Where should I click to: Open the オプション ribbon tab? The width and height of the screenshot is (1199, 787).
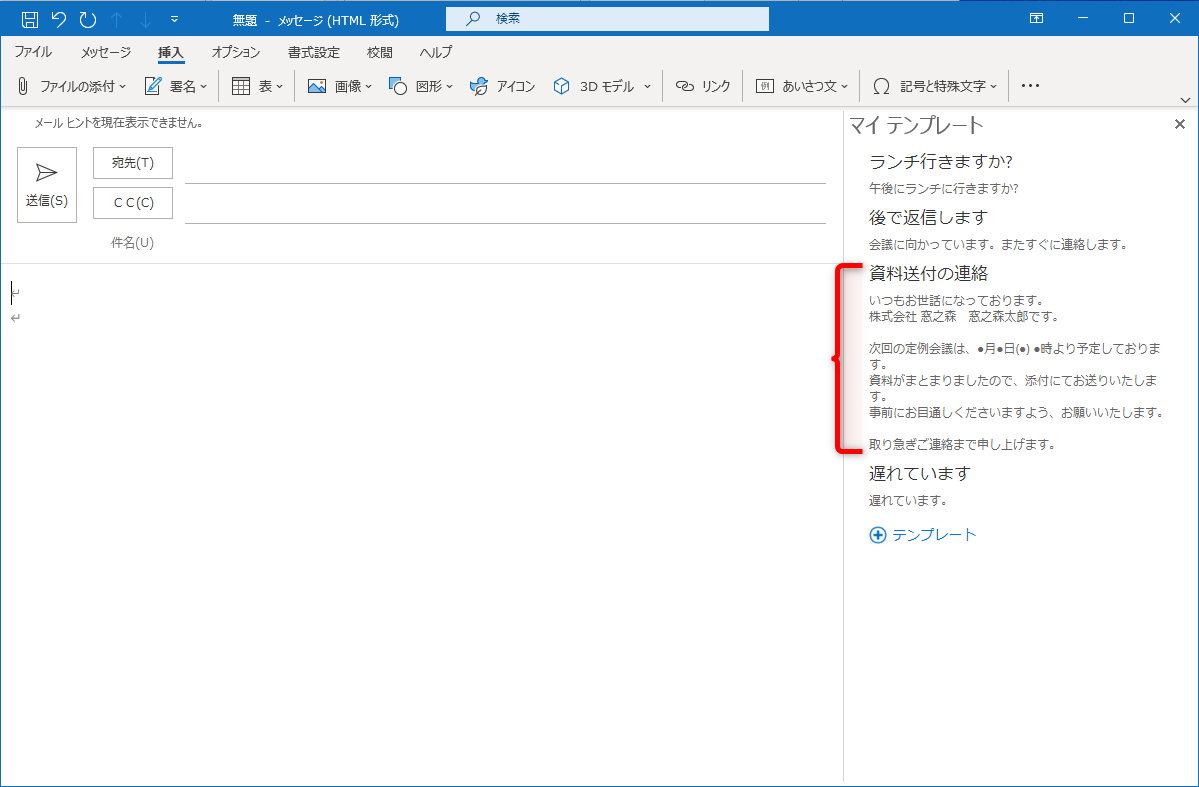[x=235, y=52]
